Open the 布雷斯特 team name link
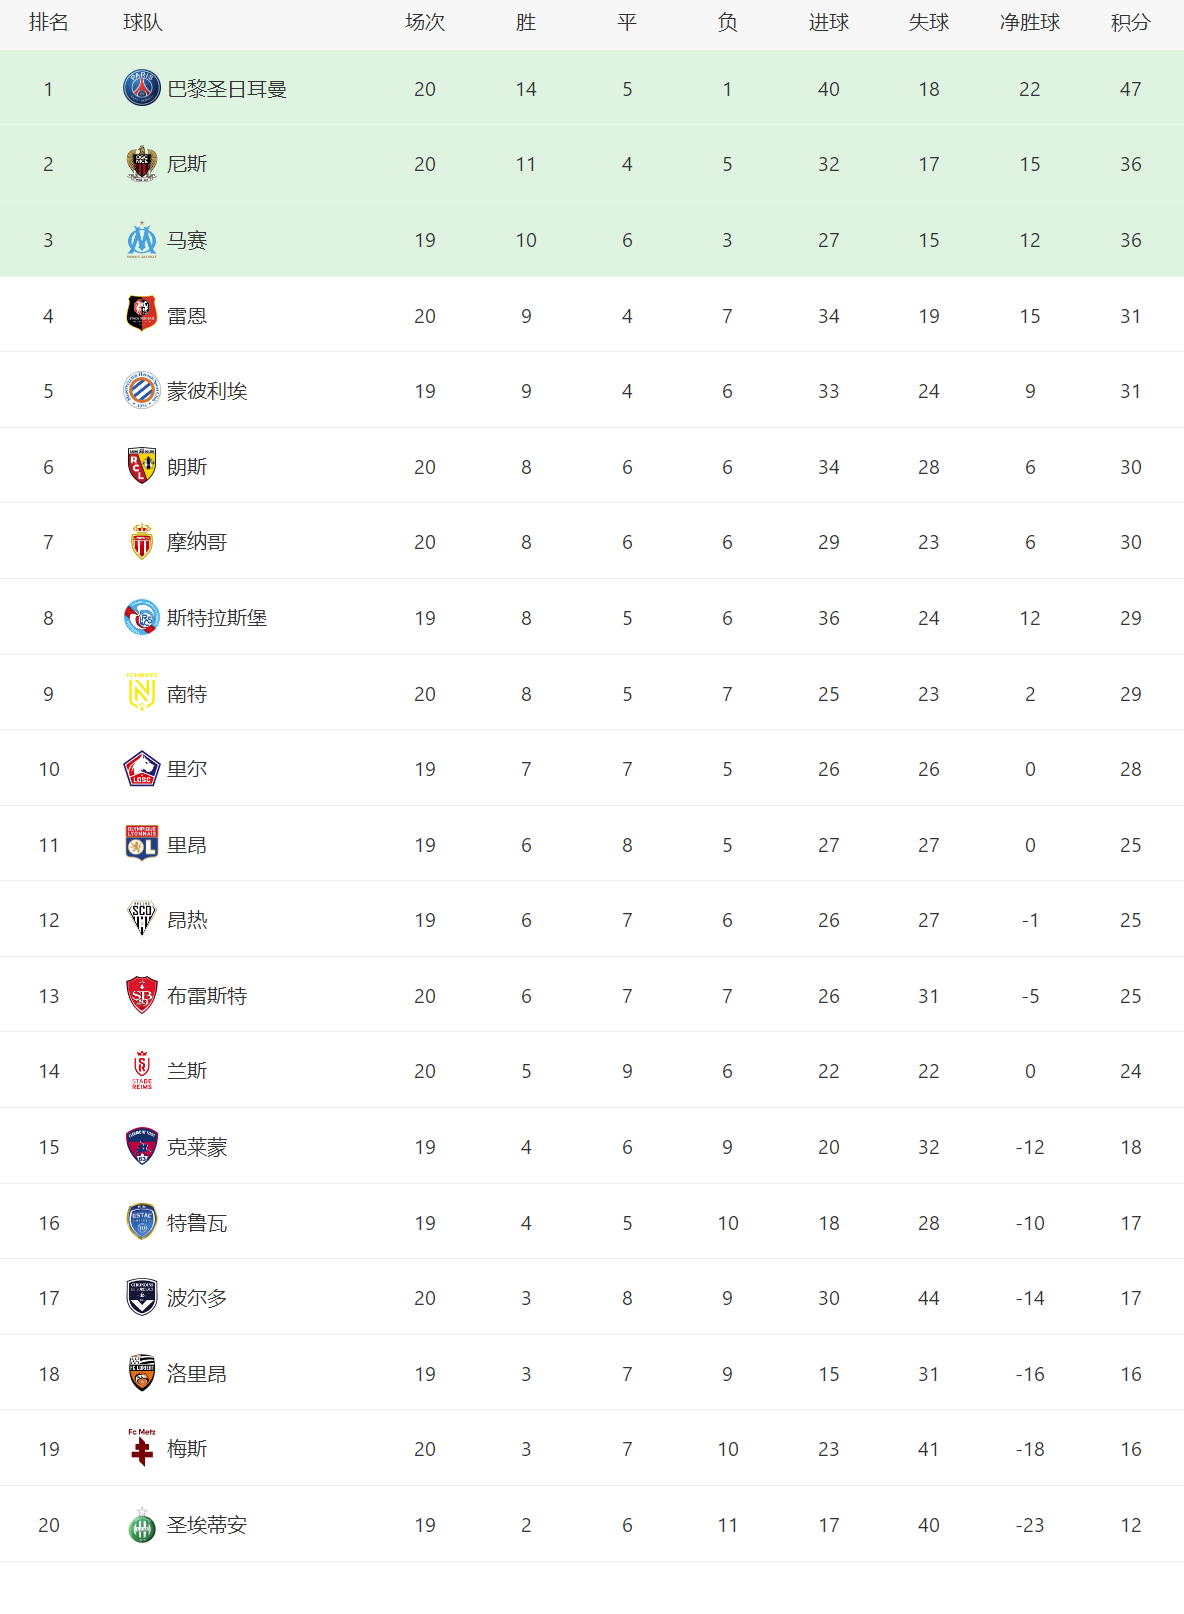 [207, 996]
